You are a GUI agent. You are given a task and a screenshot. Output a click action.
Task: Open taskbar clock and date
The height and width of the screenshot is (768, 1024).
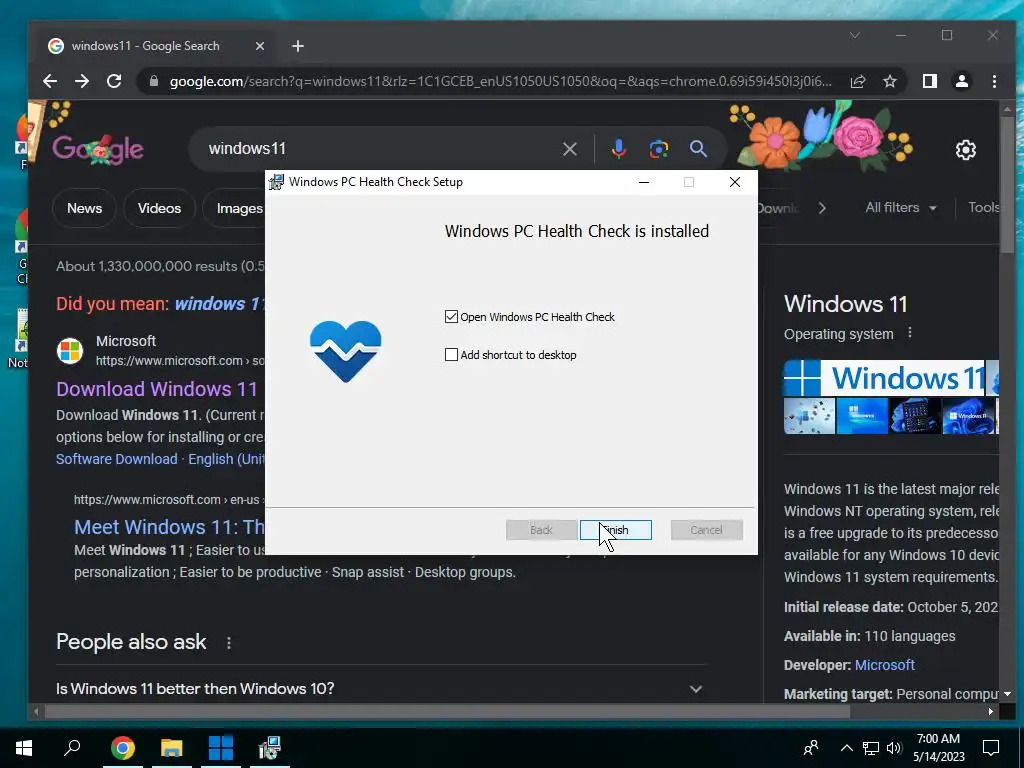tap(938, 748)
